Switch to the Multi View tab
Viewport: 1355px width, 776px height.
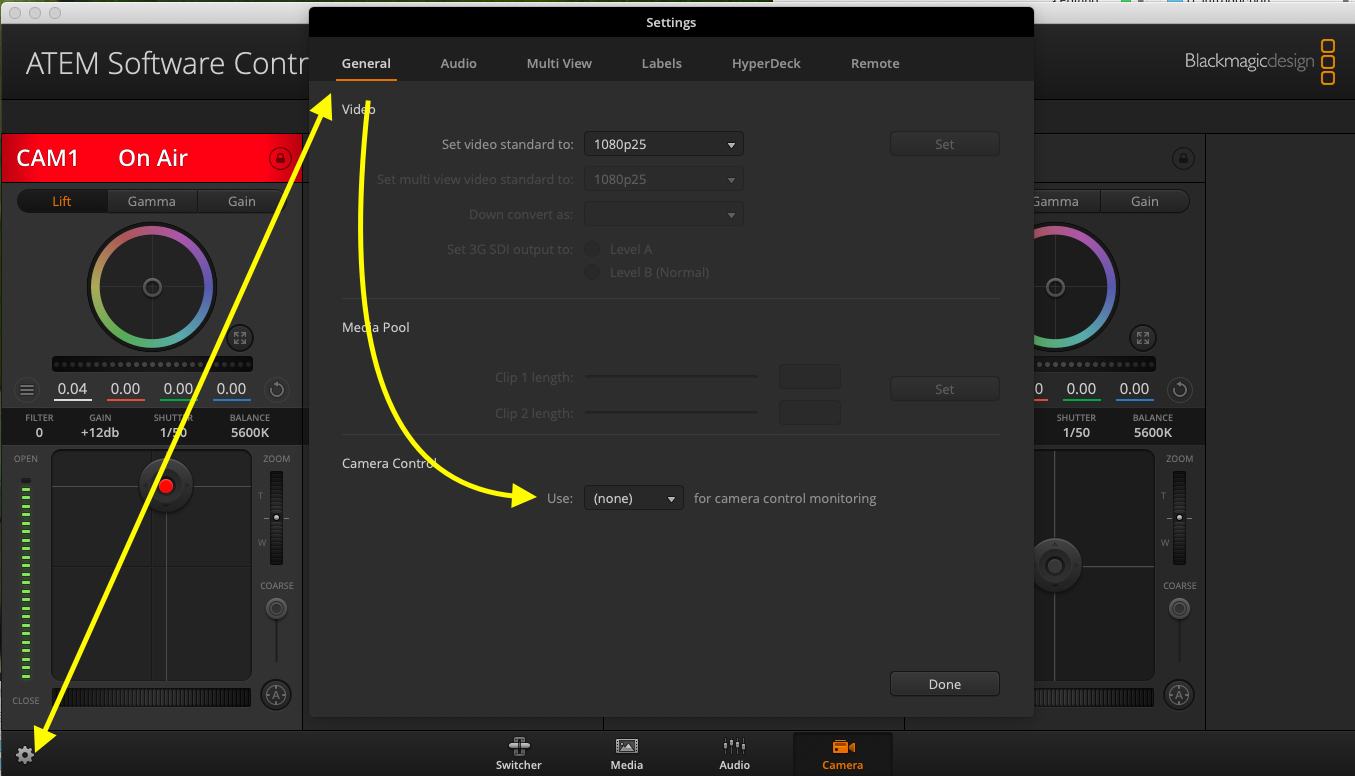pos(559,63)
